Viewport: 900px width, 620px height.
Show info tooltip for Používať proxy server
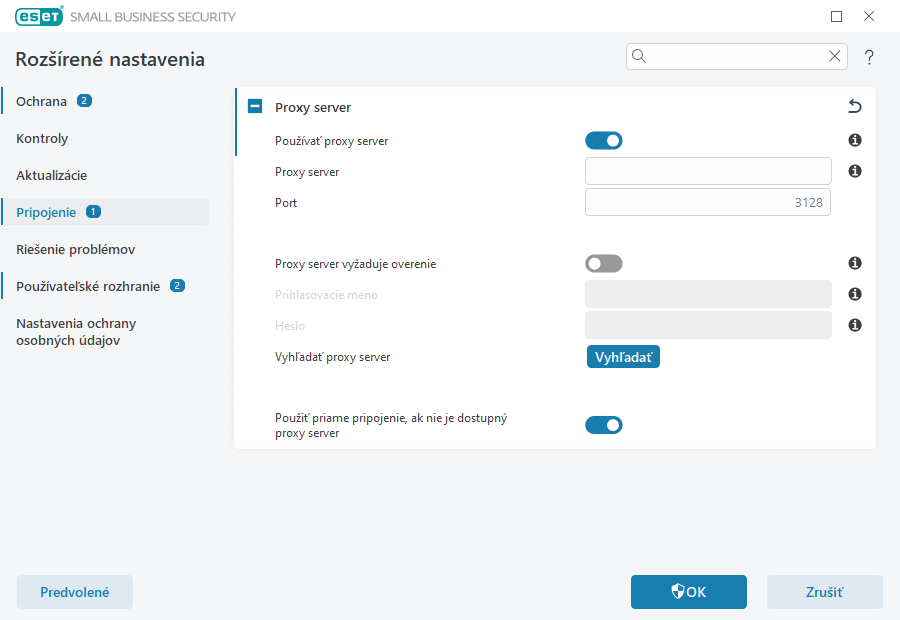click(854, 140)
